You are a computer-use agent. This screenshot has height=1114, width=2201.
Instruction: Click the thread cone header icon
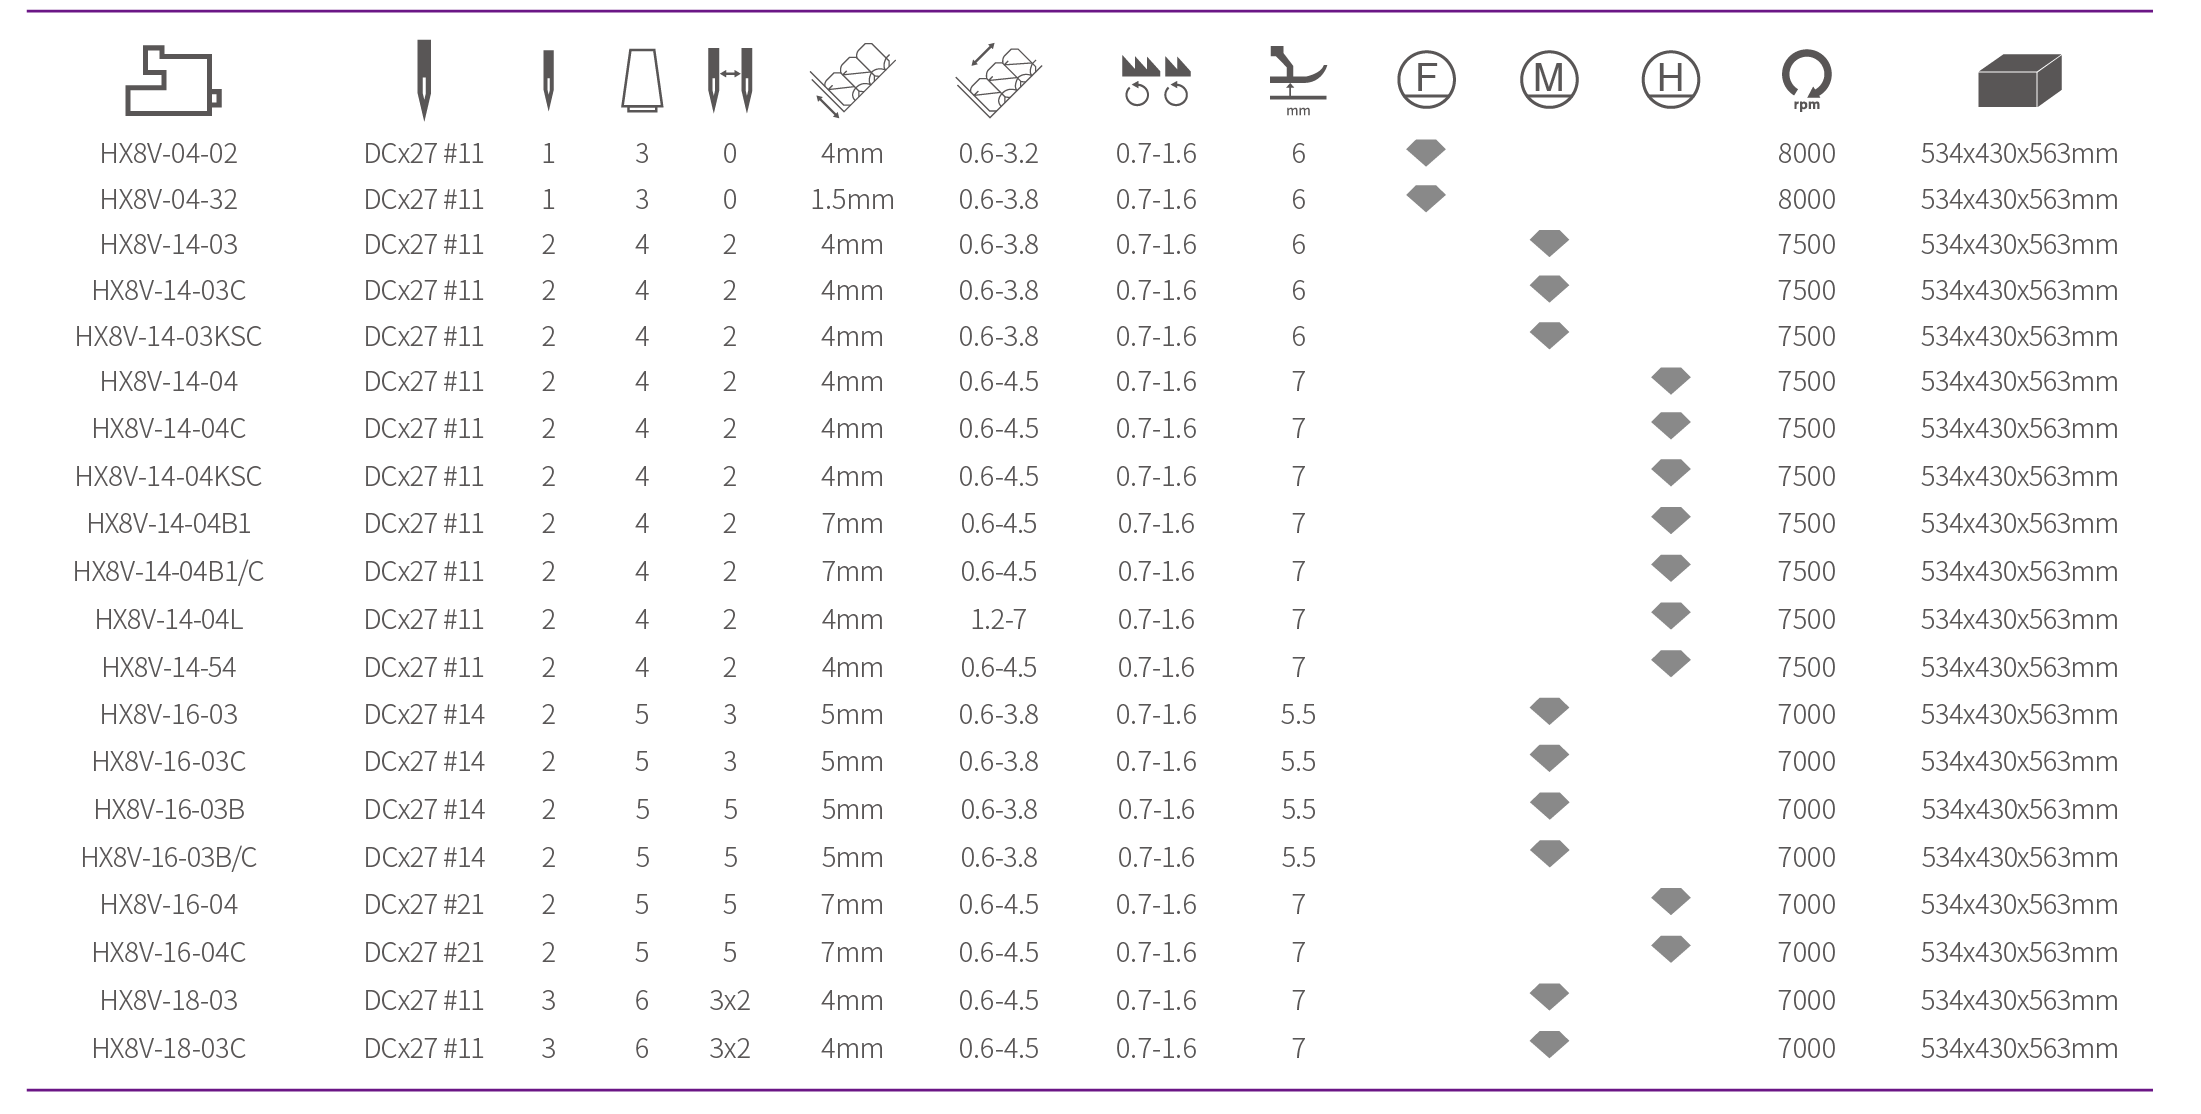[x=641, y=79]
